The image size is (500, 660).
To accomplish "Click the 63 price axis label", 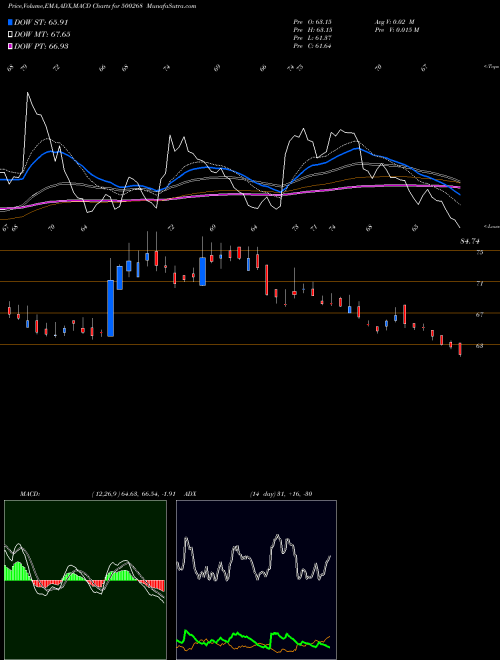I will tap(479, 346).
